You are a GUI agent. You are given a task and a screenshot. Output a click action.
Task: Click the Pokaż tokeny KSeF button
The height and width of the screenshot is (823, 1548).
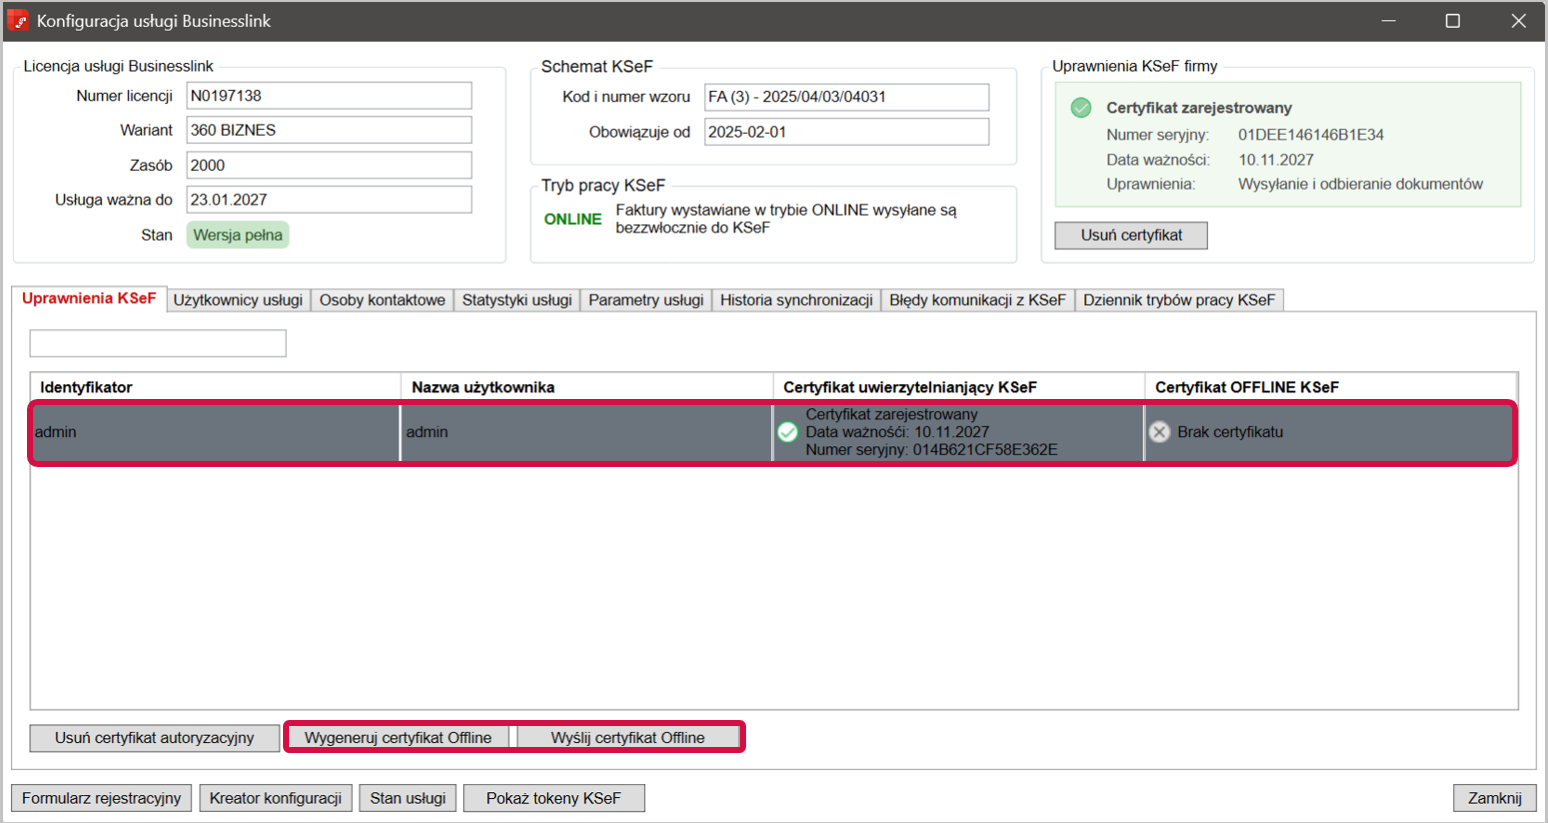(x=553, y=798)
